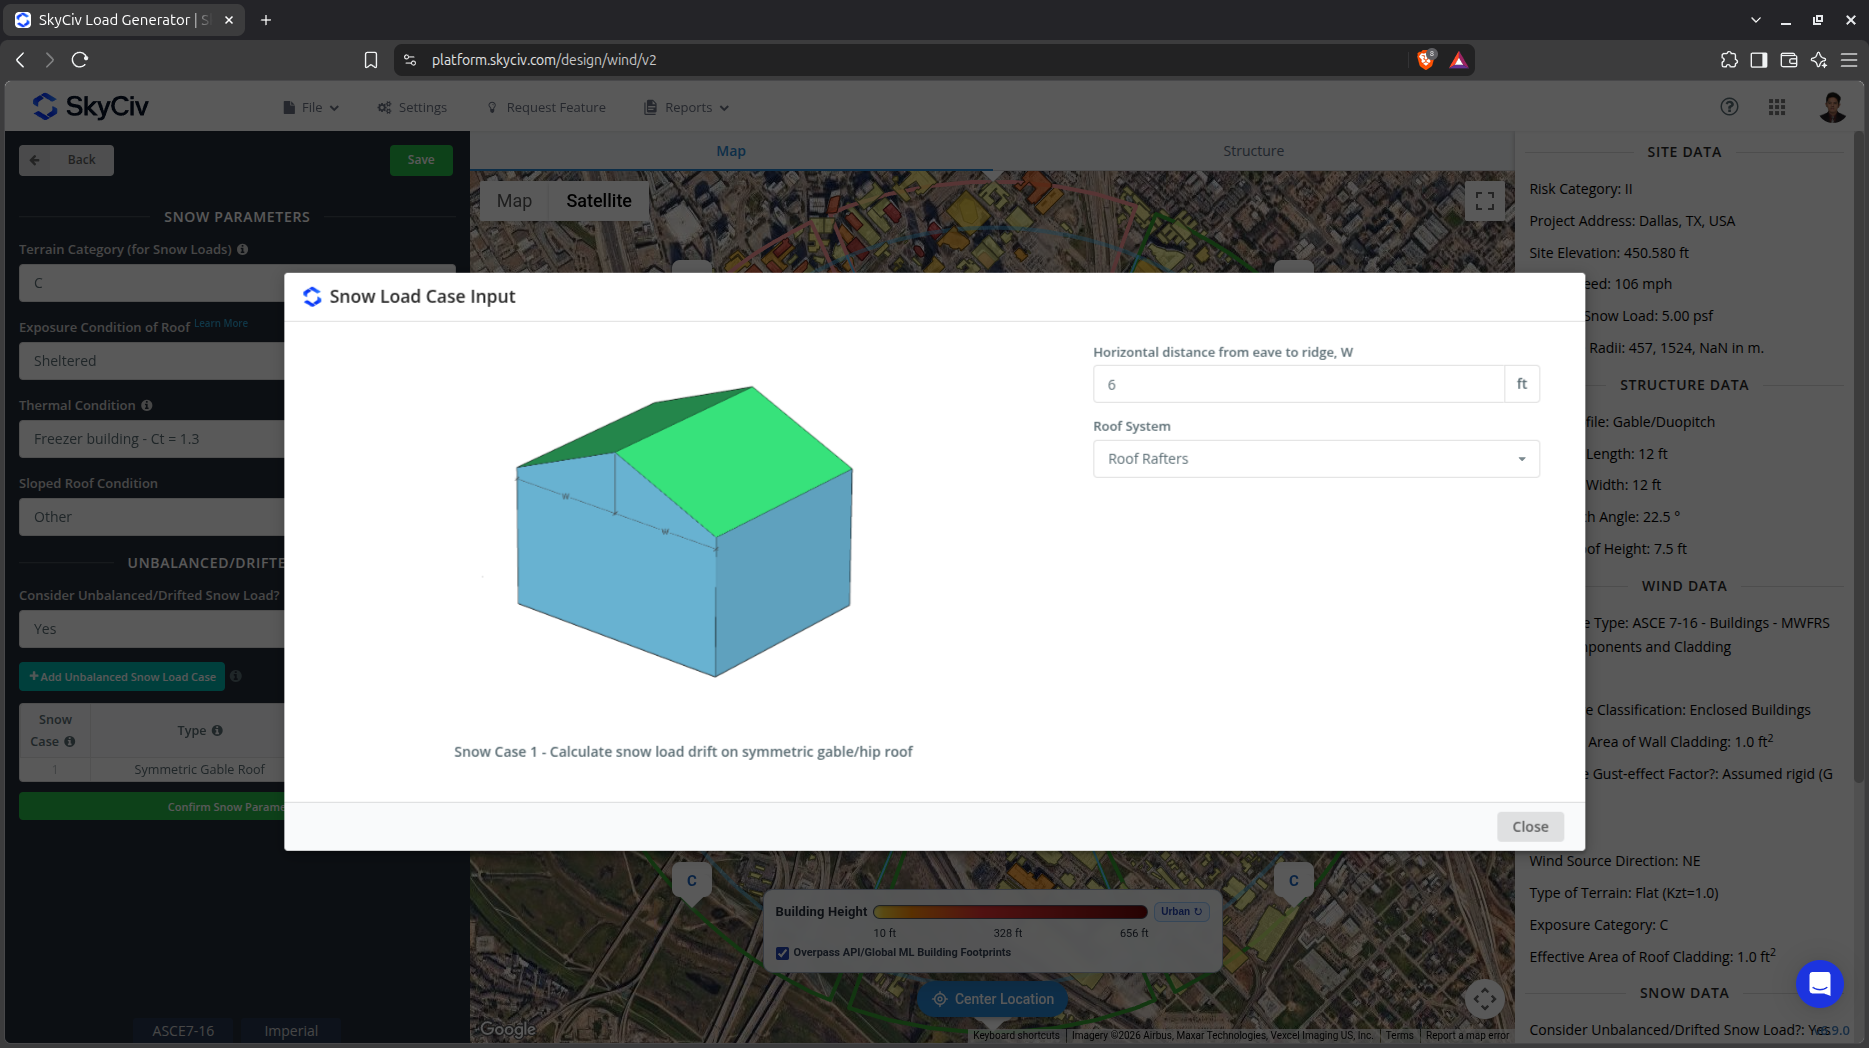Image resolution: width=1869 pixels, height=1048 pixels.
Task: Toggle Overpass API building footprints checkbox
Action: [x=782, y=953]
